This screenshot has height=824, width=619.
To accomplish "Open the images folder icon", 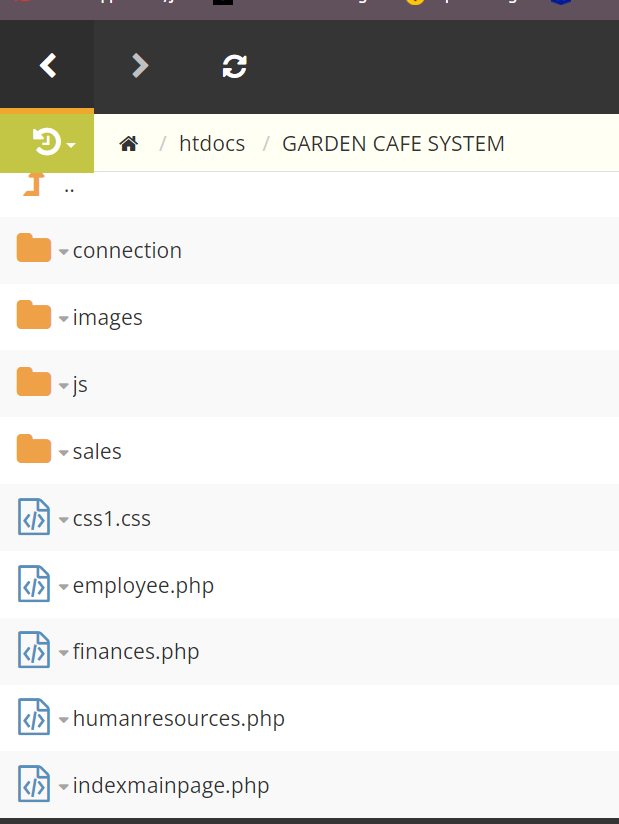I will point(34,316).
